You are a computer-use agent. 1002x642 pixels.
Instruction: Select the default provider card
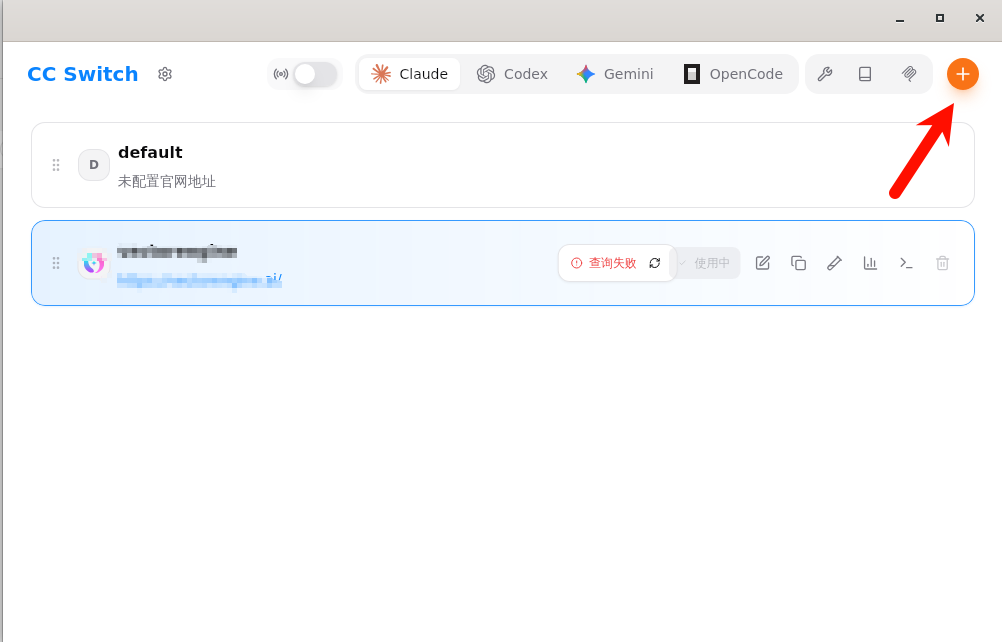click(502, 165)
